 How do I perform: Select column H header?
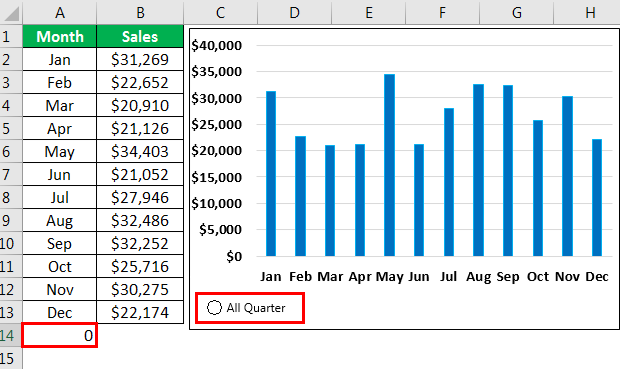tap(587, 13)
